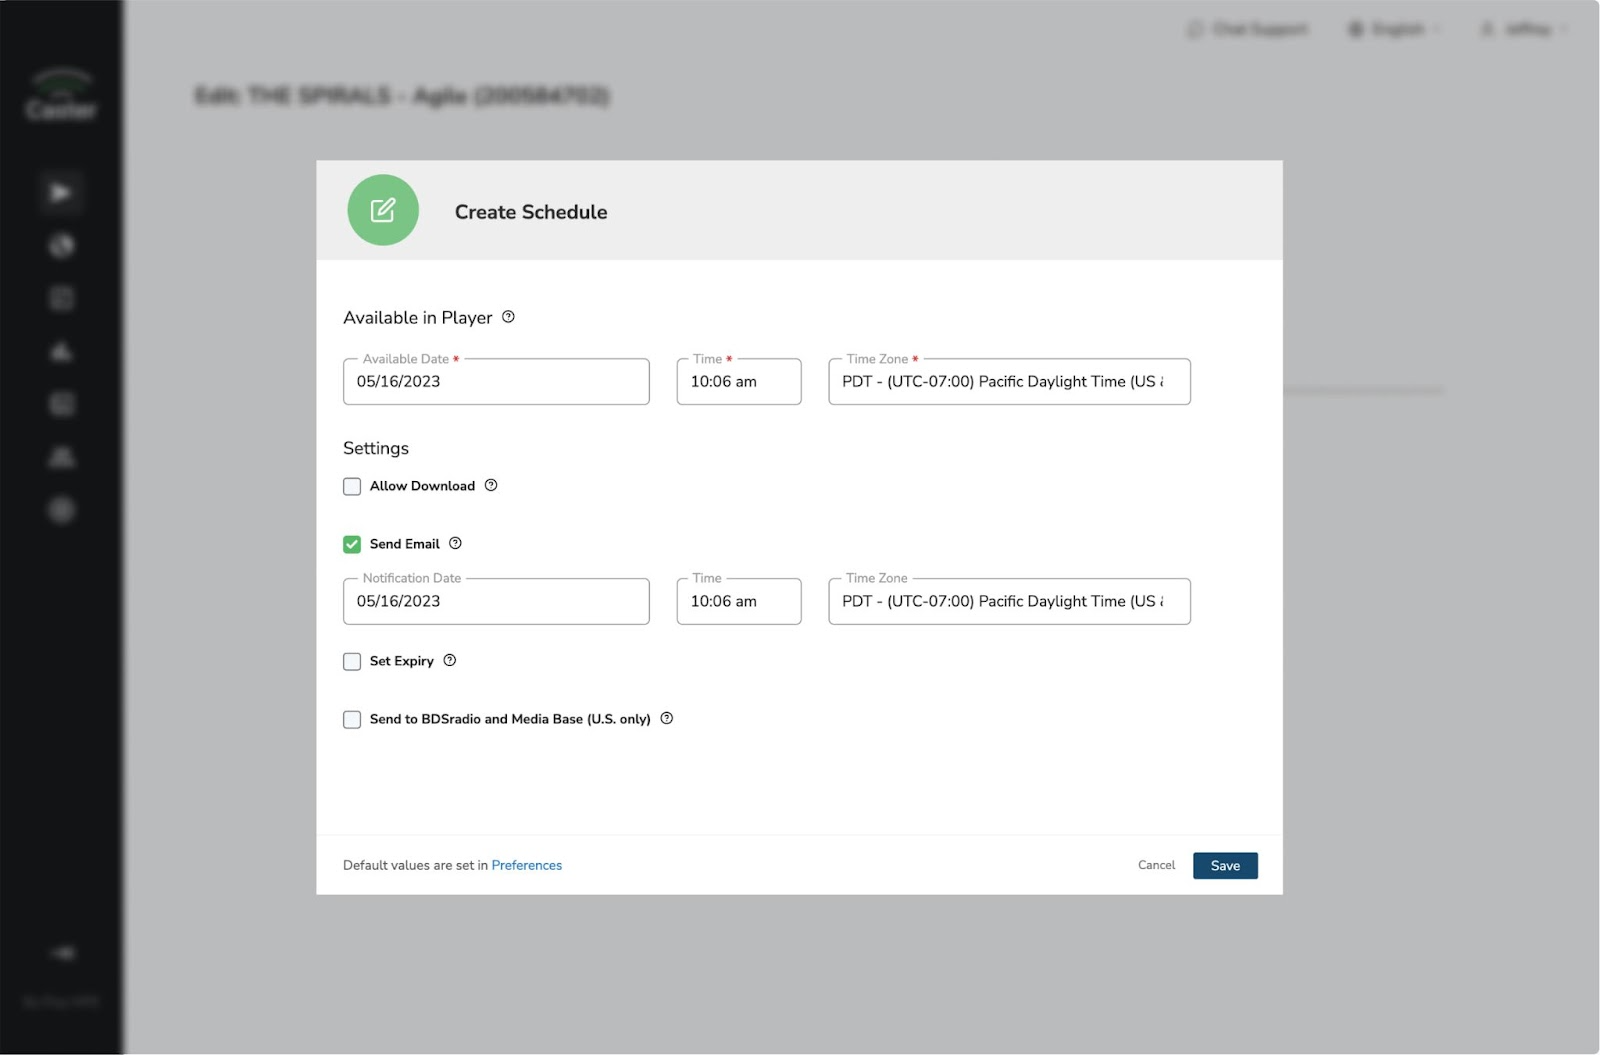1600x1055 pixels.
Task: Save the schedule
Action: click(1225, 865)
